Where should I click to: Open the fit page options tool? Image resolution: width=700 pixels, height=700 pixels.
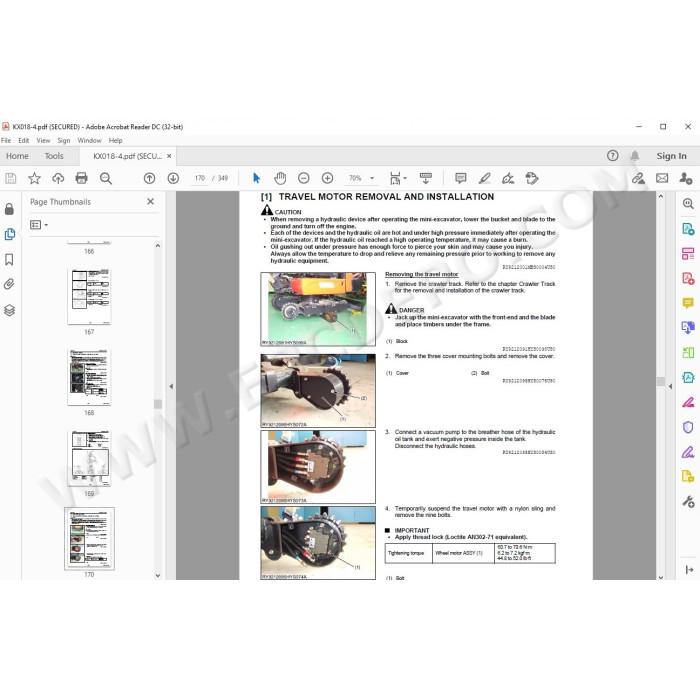click(x=398, y=179)
